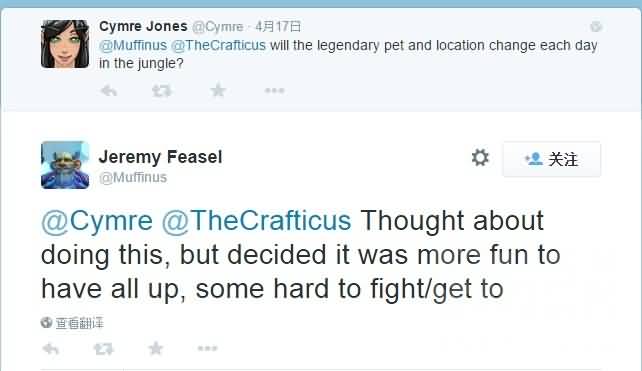Retweet Cymre Jones' jungle question tweet

point(162,90)
